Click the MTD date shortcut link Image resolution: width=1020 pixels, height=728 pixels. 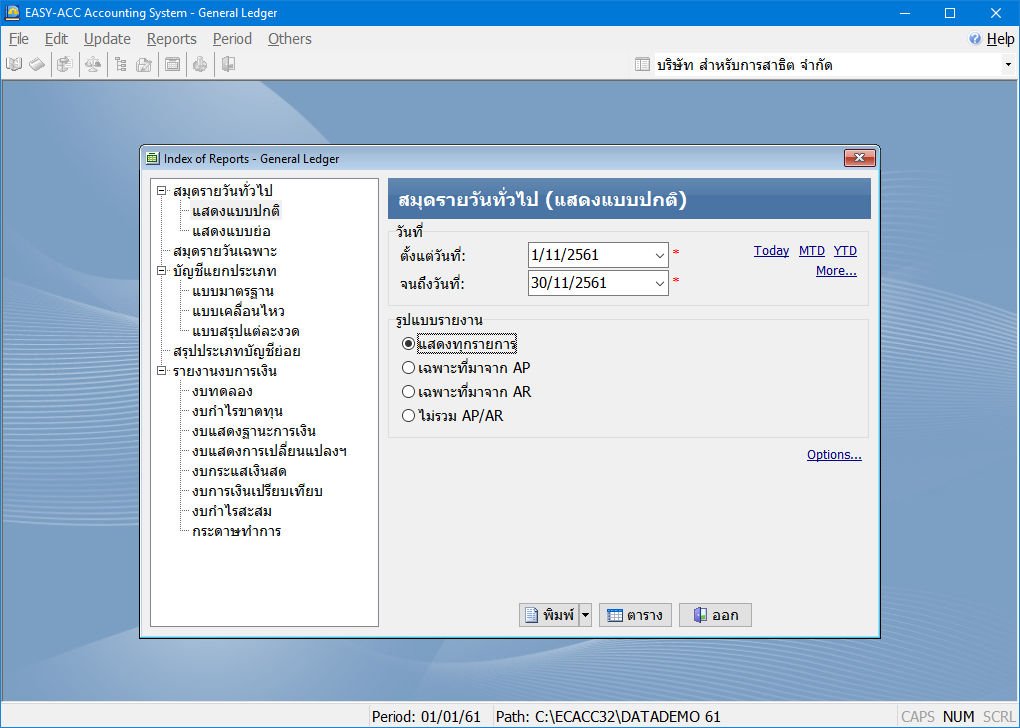click(x=811, y=251)
